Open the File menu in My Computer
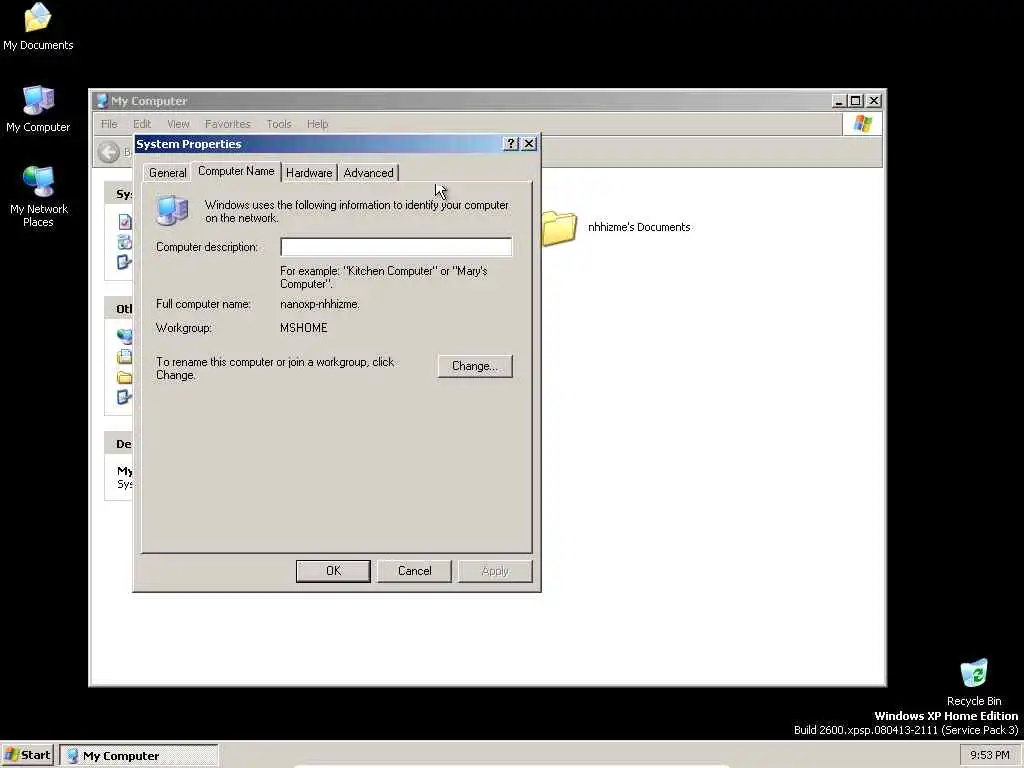 (x=109, y=124)
